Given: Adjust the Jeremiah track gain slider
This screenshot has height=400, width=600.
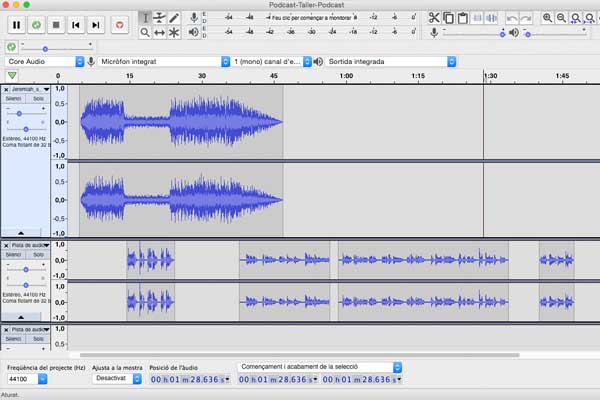Looking at the screenshot, I should (x=26, y=114).
